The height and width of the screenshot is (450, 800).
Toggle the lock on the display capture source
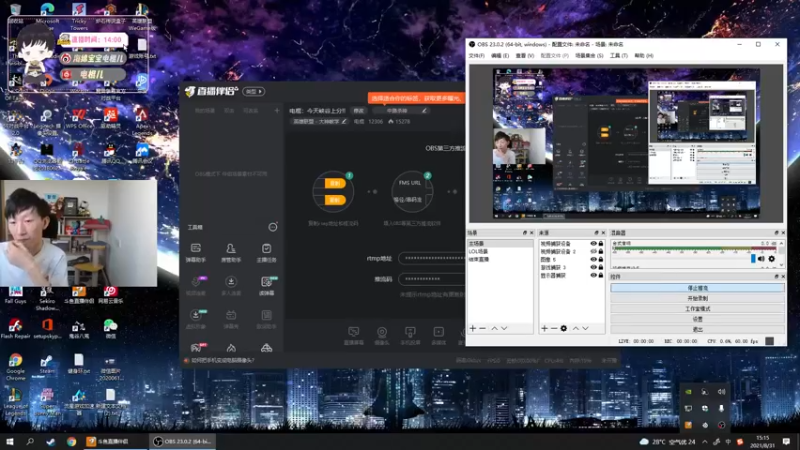[x=601, y=275]
